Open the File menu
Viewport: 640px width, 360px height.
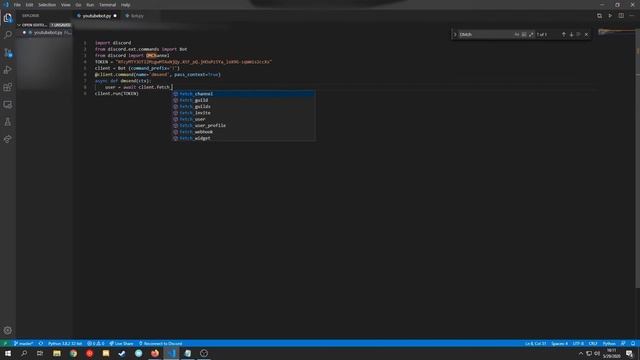pyautogui.click(x=17, y=5)
